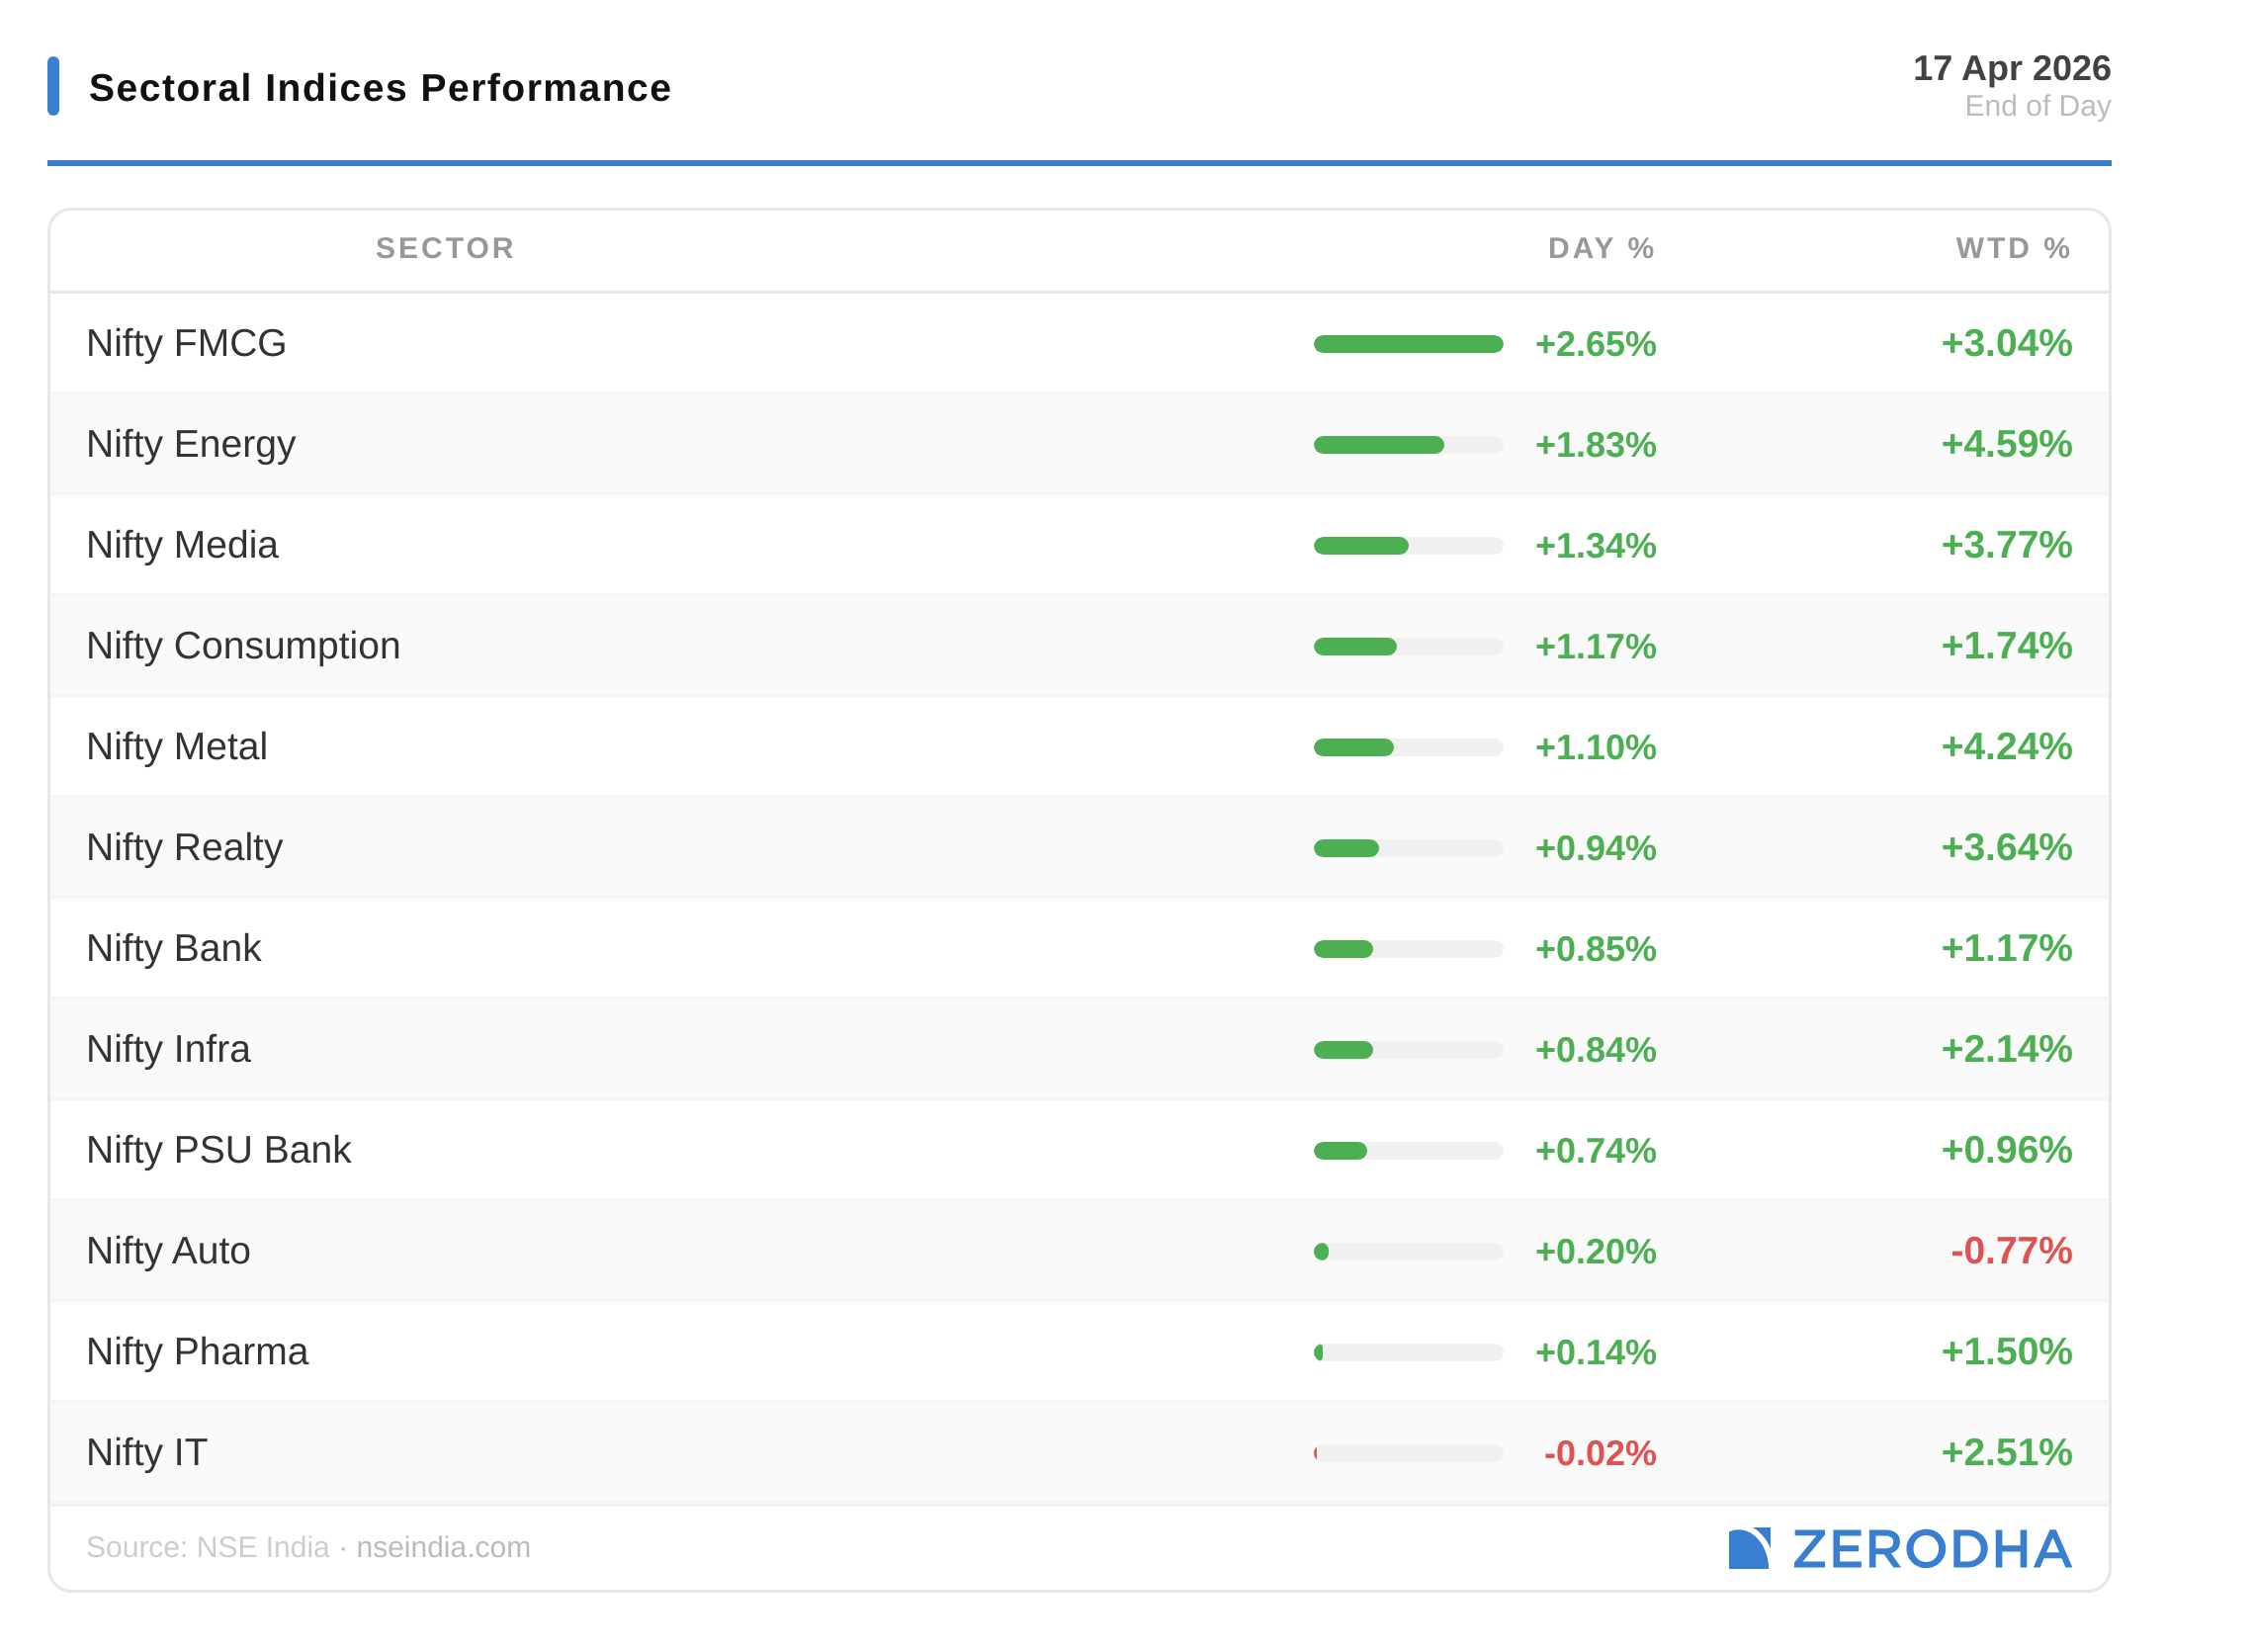Sort by the DAY % column header
Image resolution: width=2254 pixels, height=1652 pixels.
1600,248
